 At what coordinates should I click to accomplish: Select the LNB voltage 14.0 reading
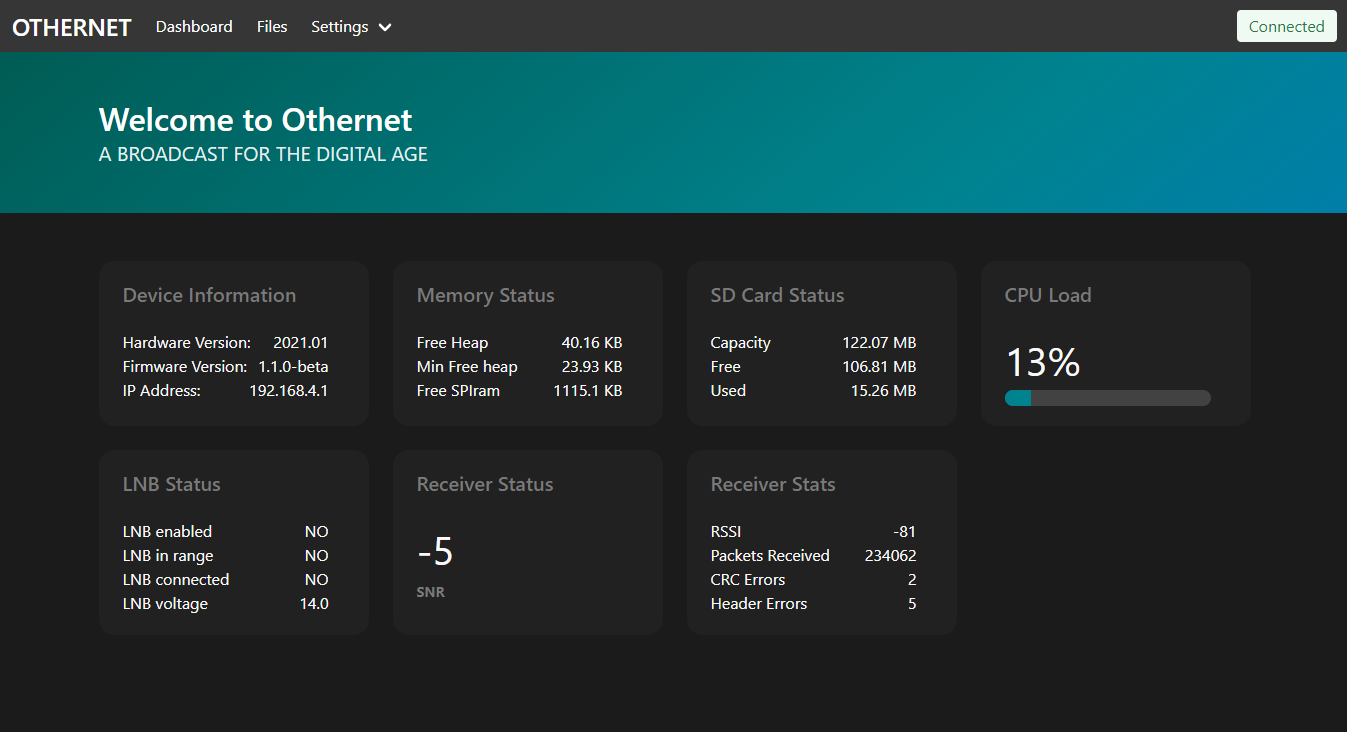point(314,604)
